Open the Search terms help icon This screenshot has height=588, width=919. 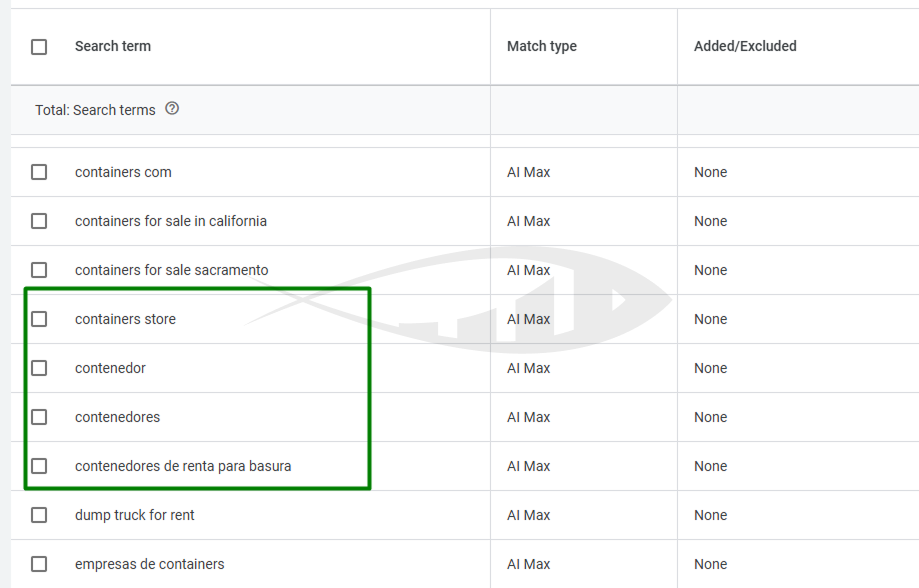(172, 110)
